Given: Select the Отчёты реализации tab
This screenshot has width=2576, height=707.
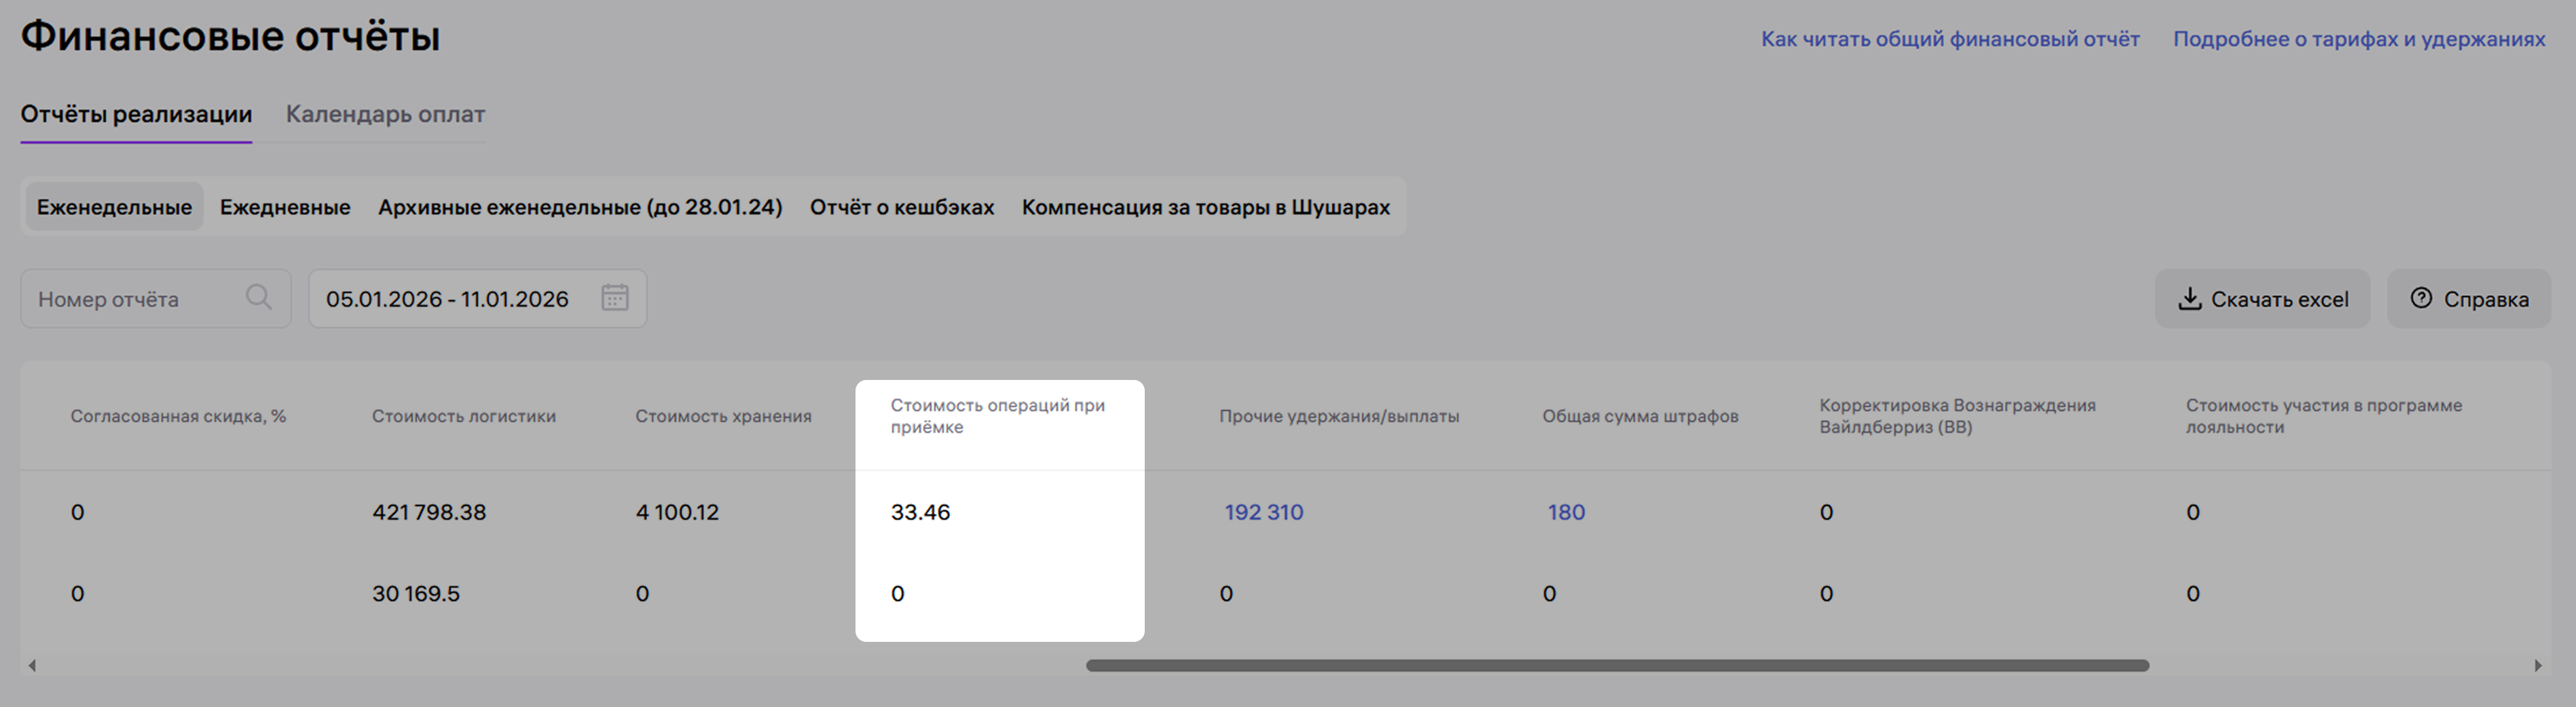Looking at the screenshot, I should pyautogui.click(x=136, y=114).
